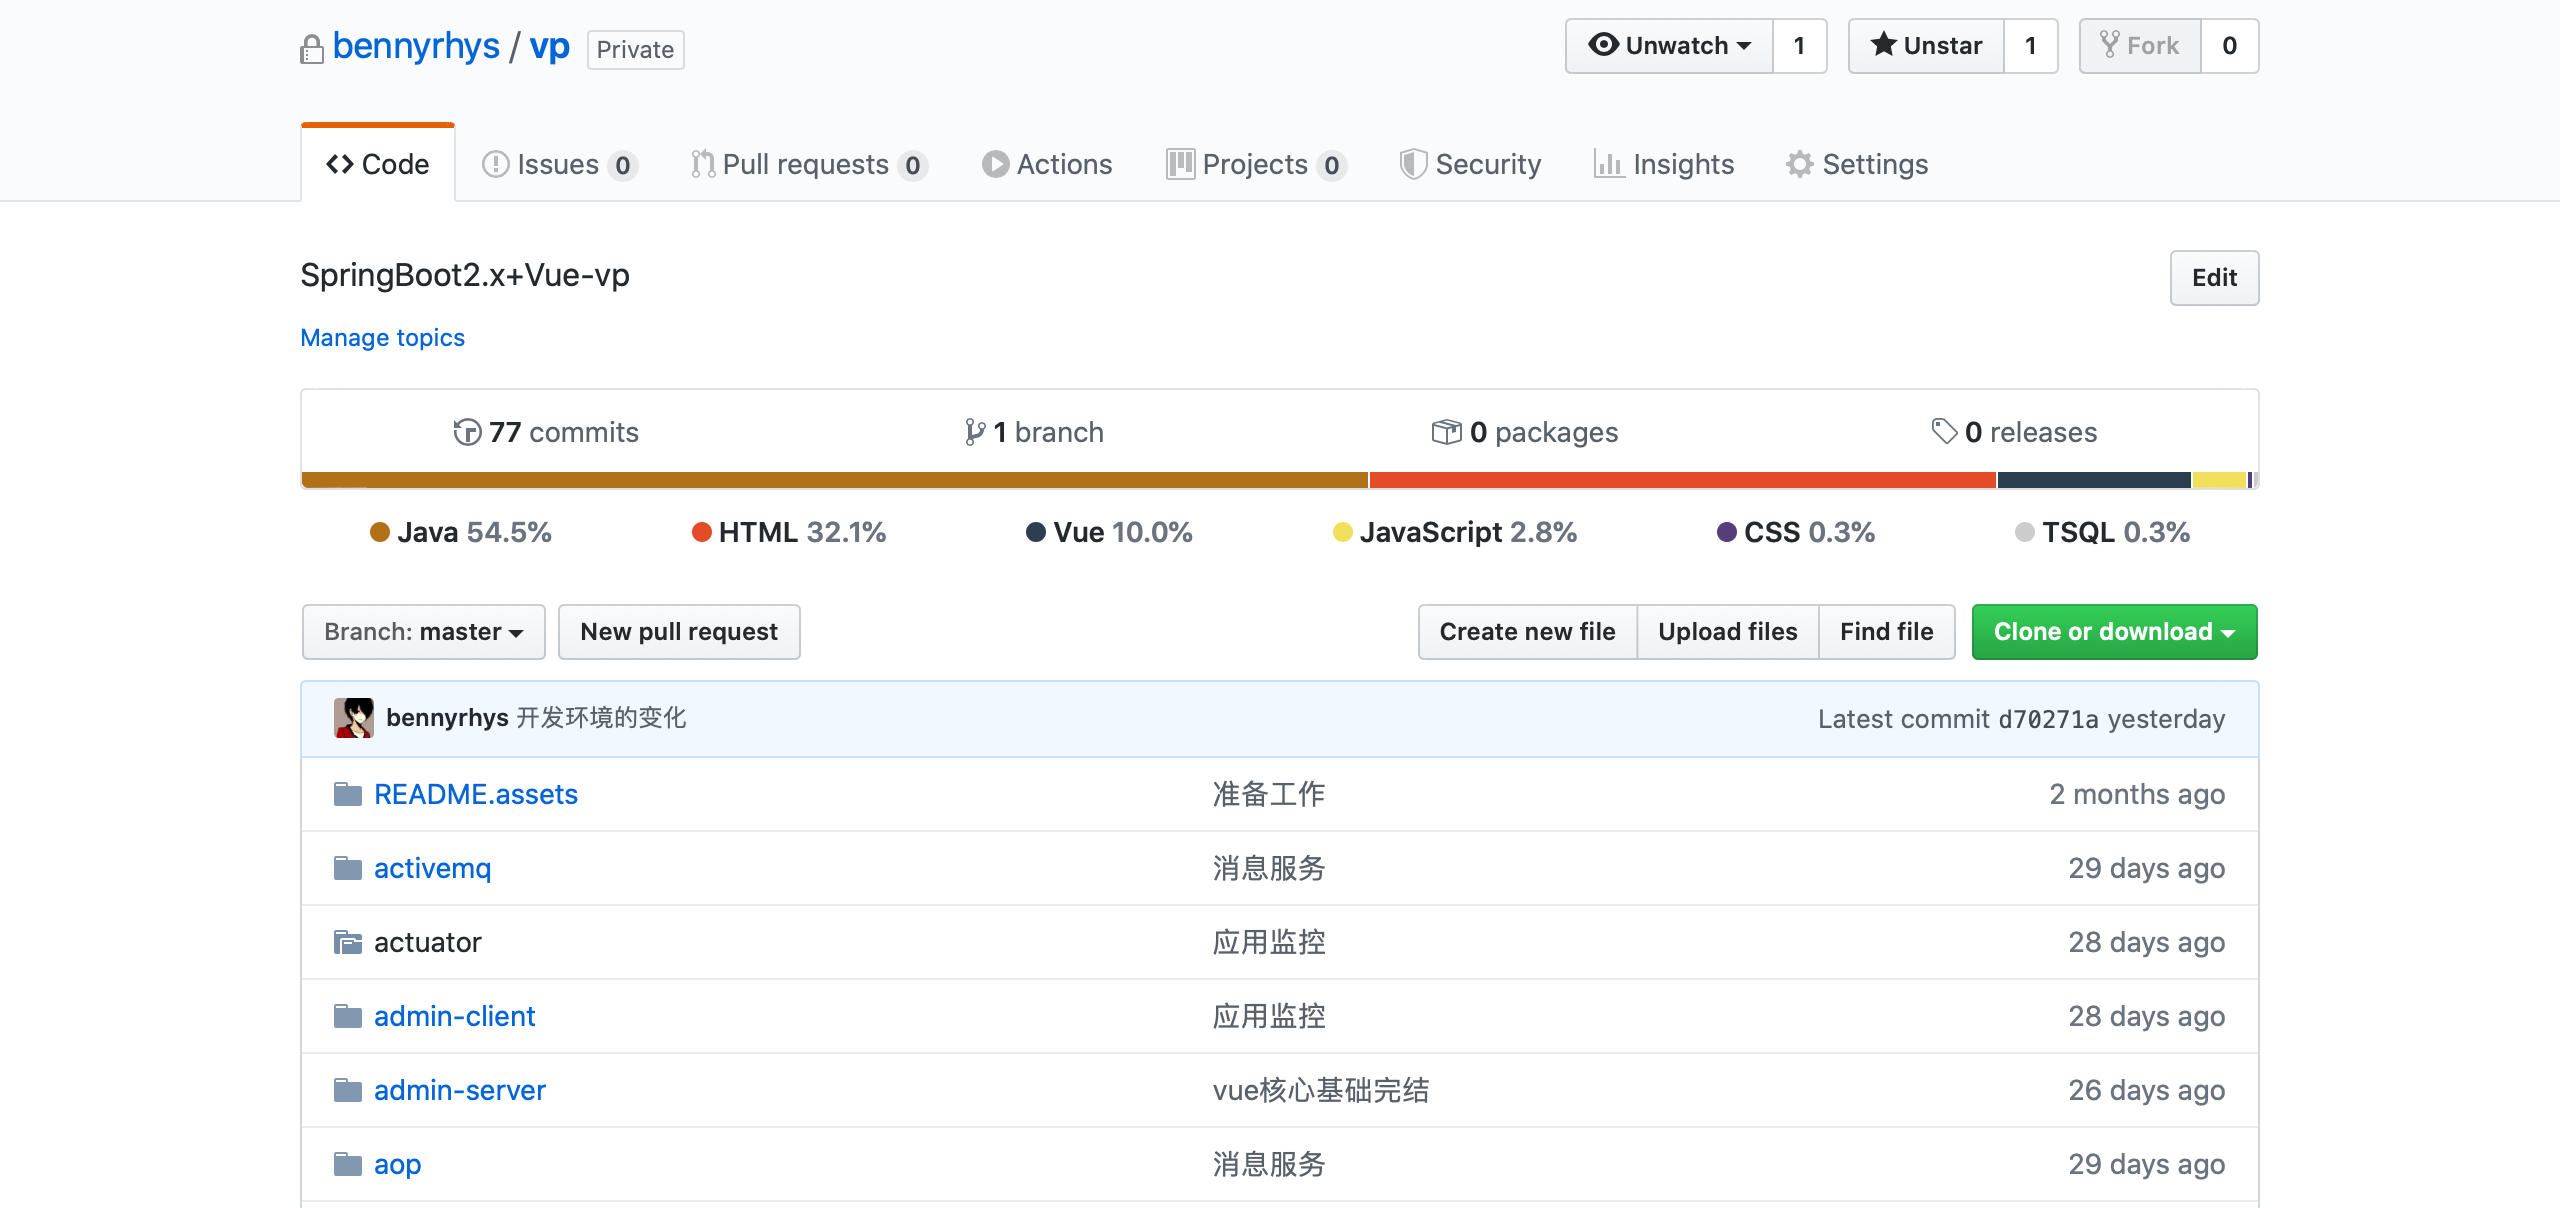The height and width of the screenshot is (1208, 2560).
Task: Open the Insights tab
Action: coord(1664,164)
